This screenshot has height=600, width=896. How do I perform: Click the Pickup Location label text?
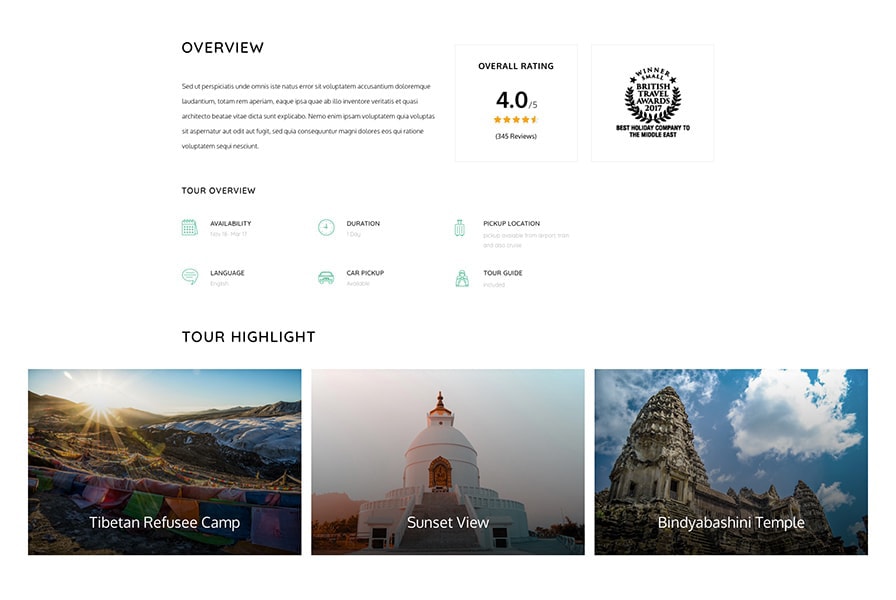511,223
